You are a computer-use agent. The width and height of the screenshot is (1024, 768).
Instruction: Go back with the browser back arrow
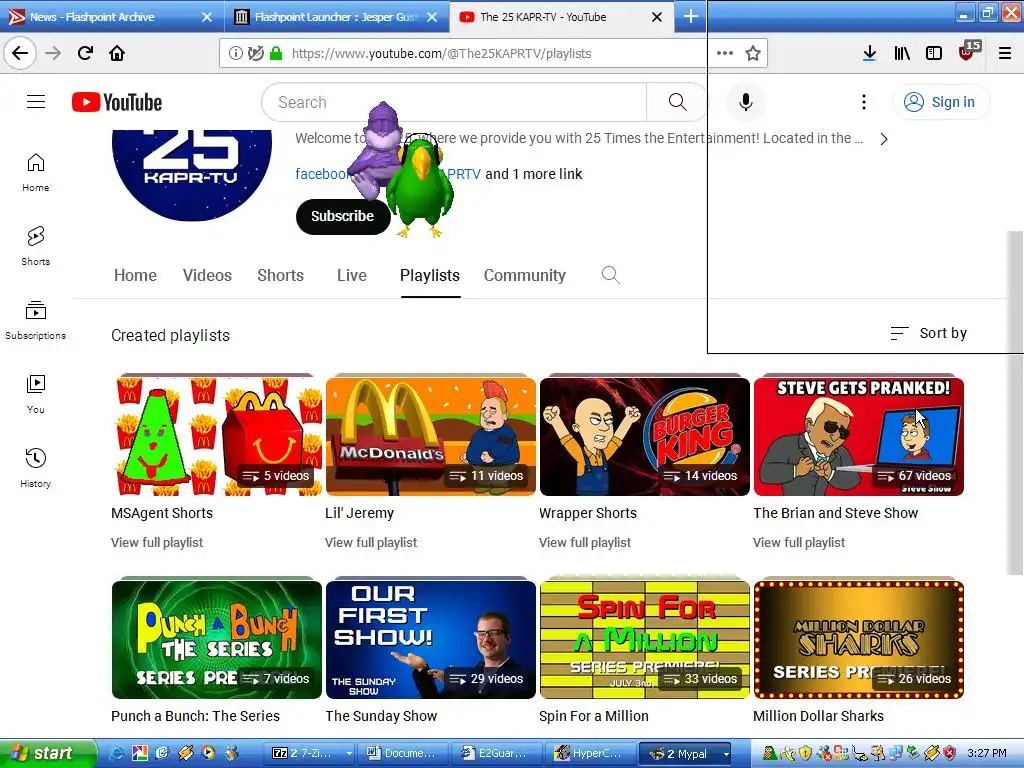click(x=20, y=53)
